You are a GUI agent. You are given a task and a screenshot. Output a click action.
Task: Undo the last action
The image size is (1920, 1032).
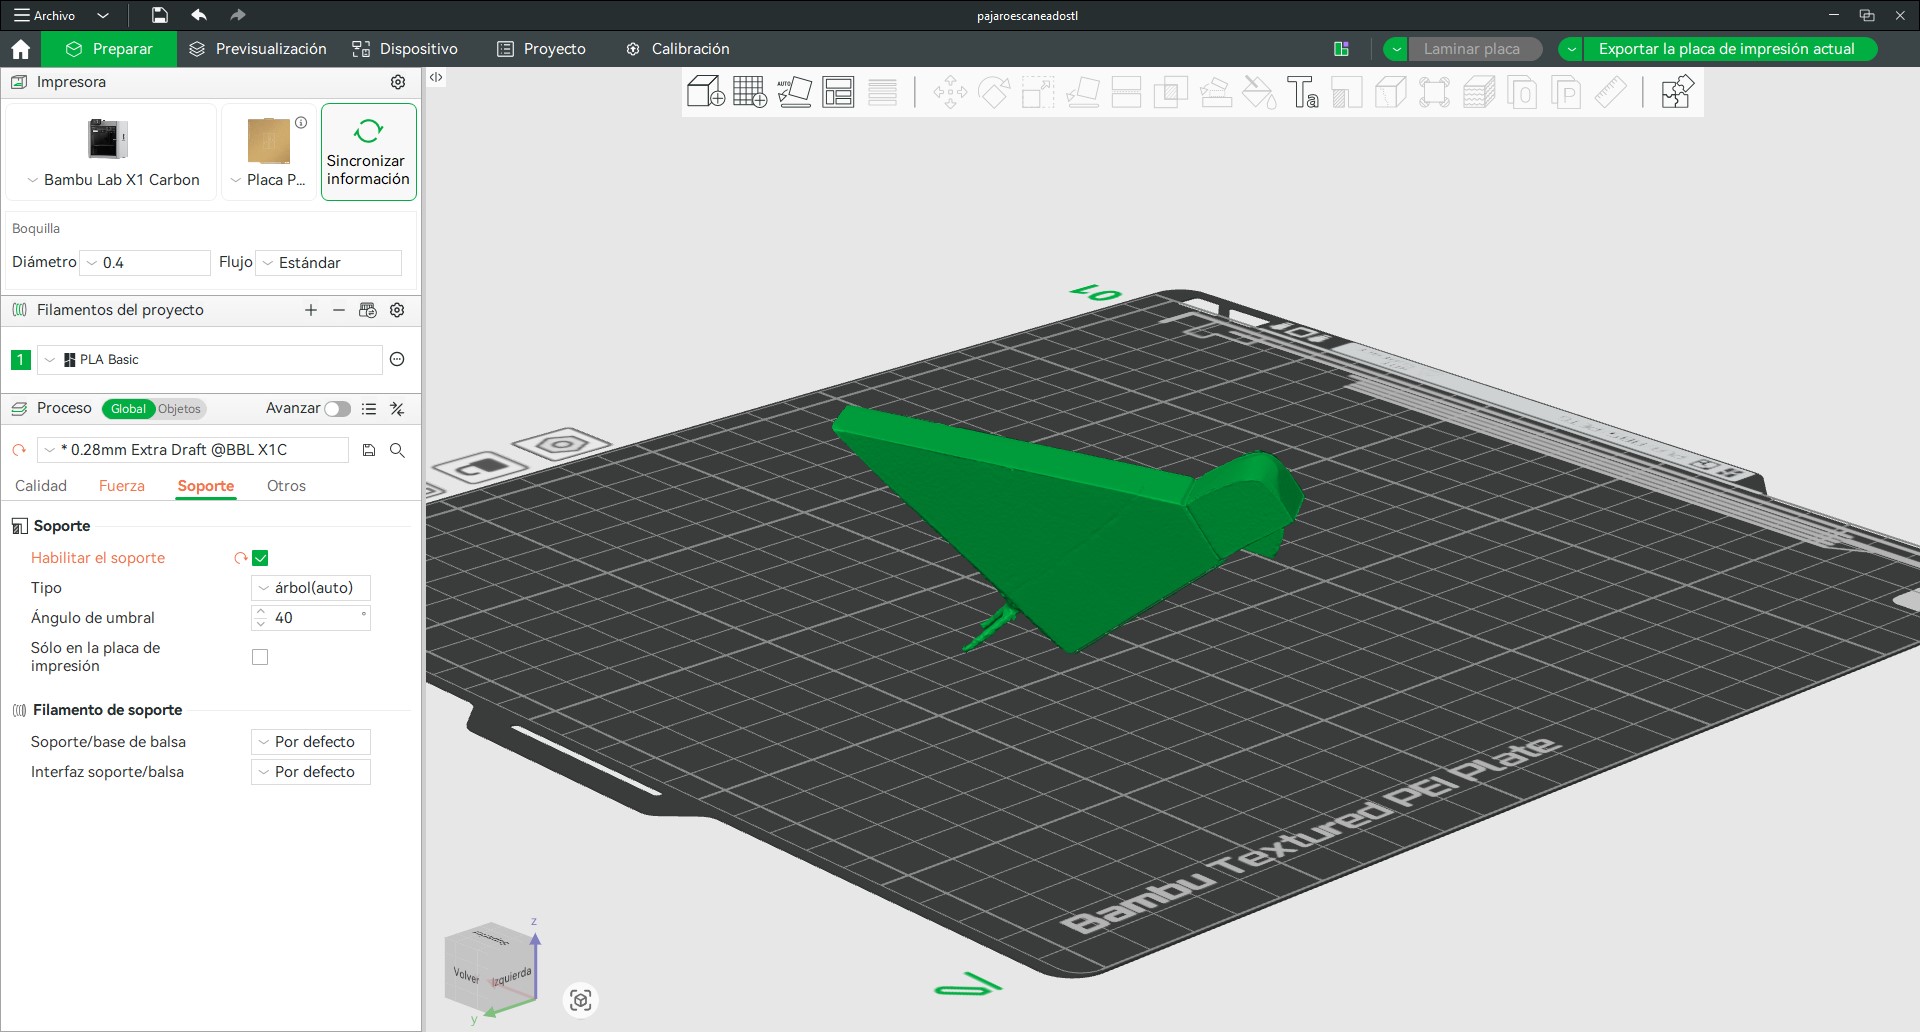click(199, 15)
